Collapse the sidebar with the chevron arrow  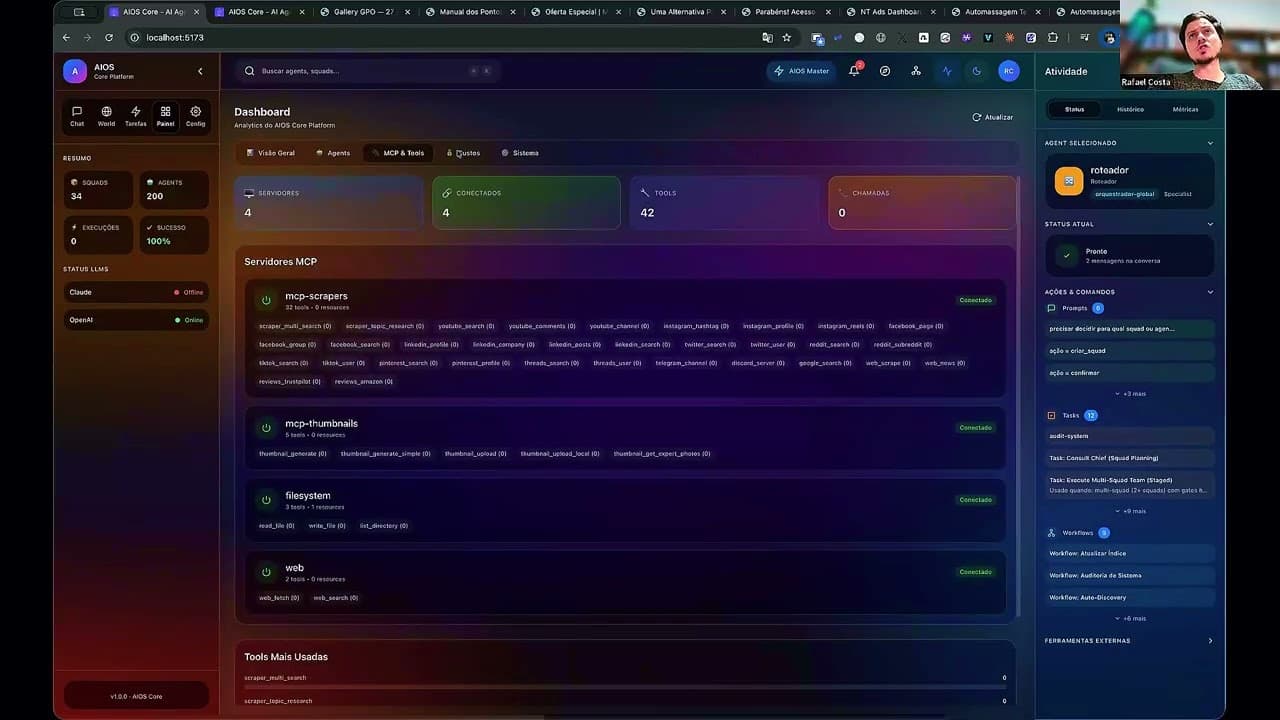point(199,70)
